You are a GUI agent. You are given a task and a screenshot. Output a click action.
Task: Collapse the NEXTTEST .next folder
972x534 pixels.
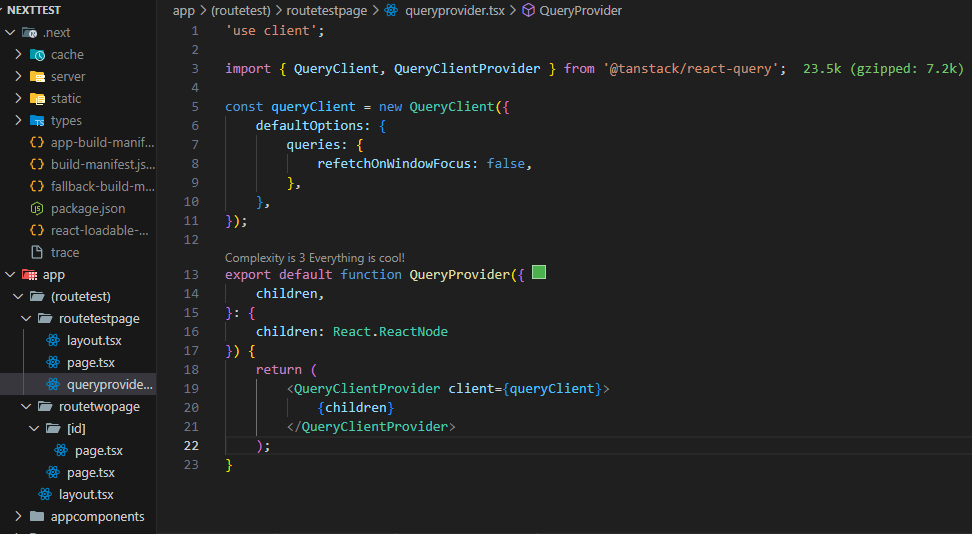coord(11,32)
